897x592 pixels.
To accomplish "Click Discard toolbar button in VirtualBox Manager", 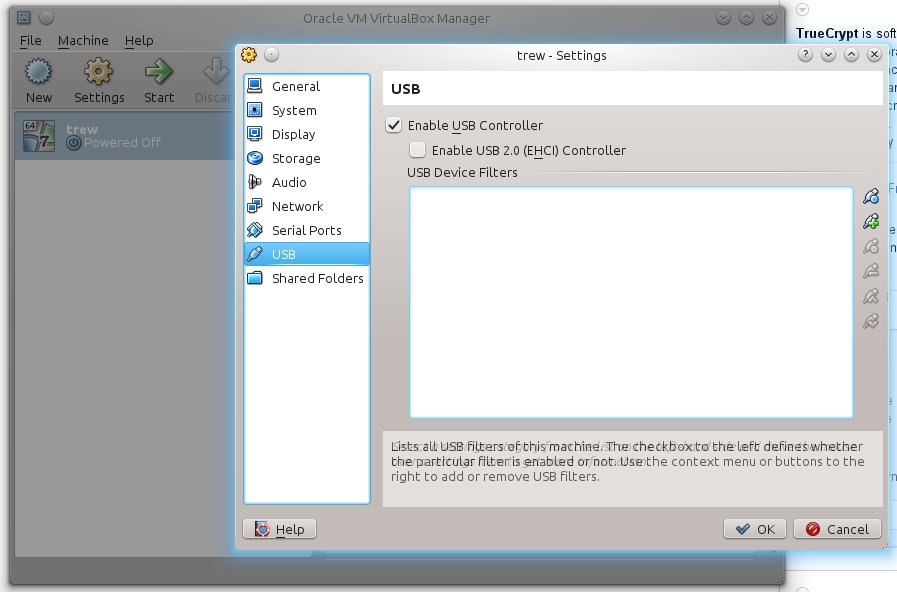I will point(213,81).
